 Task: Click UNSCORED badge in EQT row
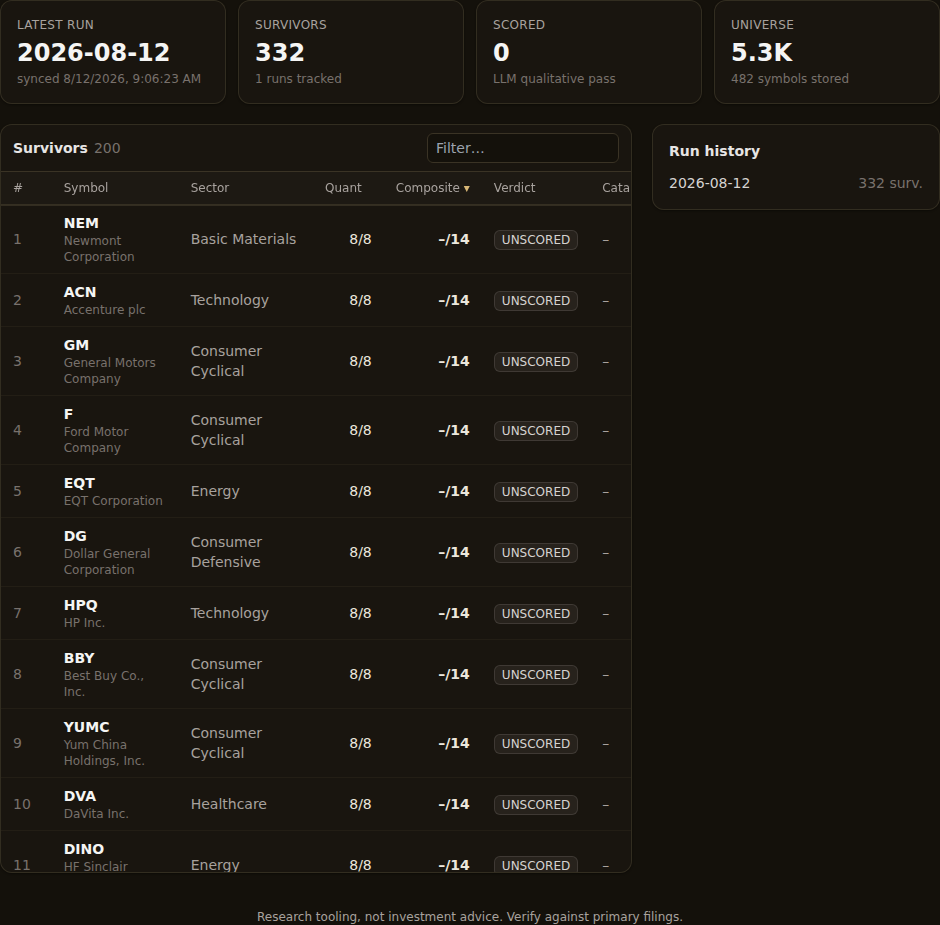pos(535,492)
